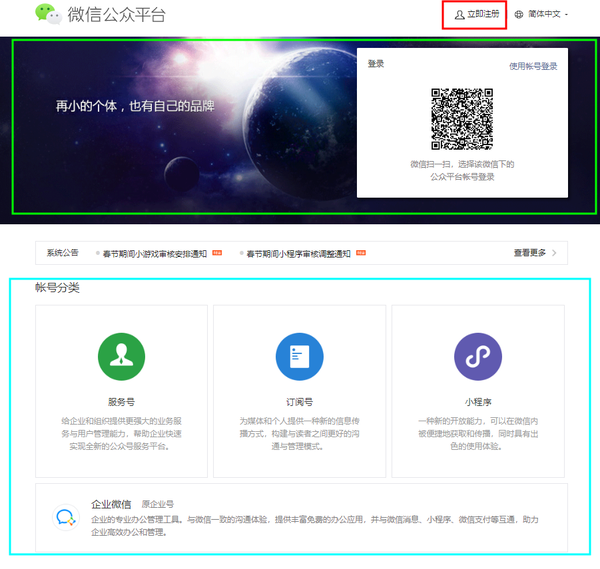Open the 小程序 card title

coord(478,402)
